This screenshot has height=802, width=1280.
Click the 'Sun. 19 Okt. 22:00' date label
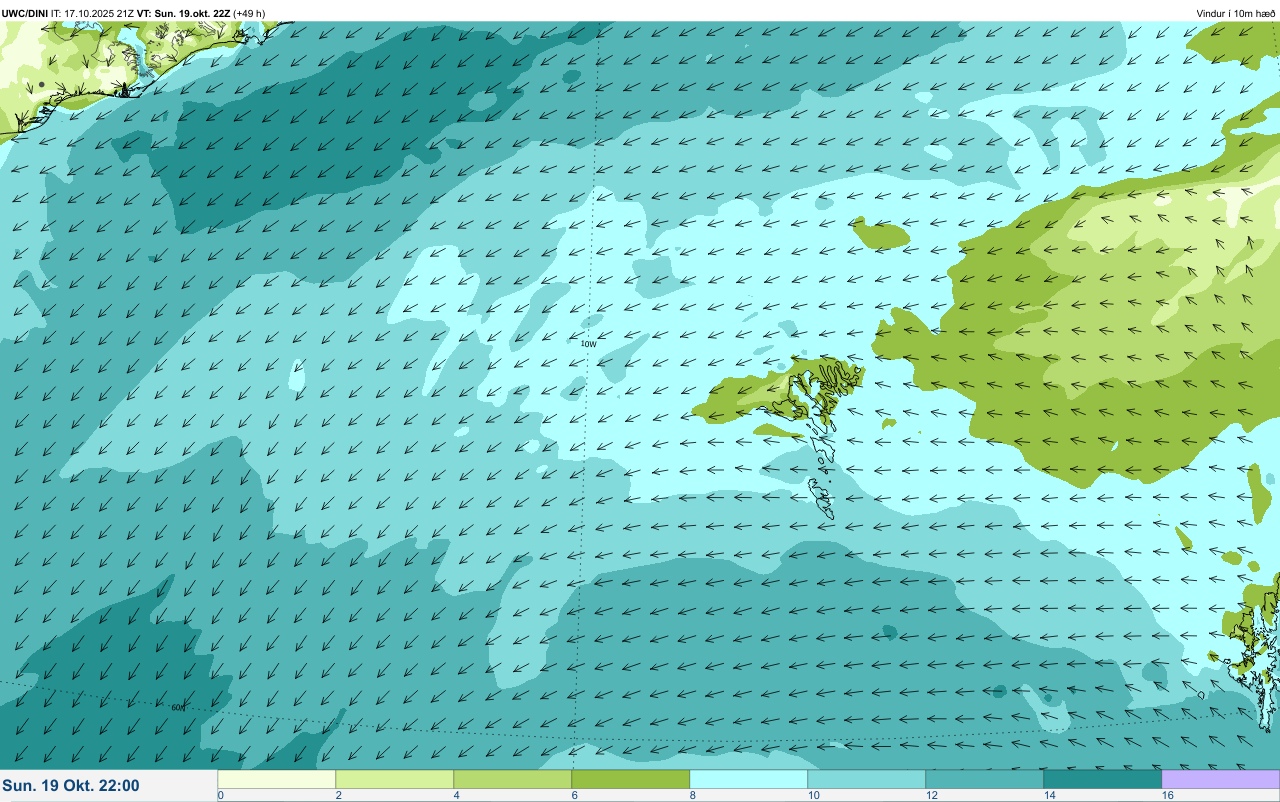point(71,786)
